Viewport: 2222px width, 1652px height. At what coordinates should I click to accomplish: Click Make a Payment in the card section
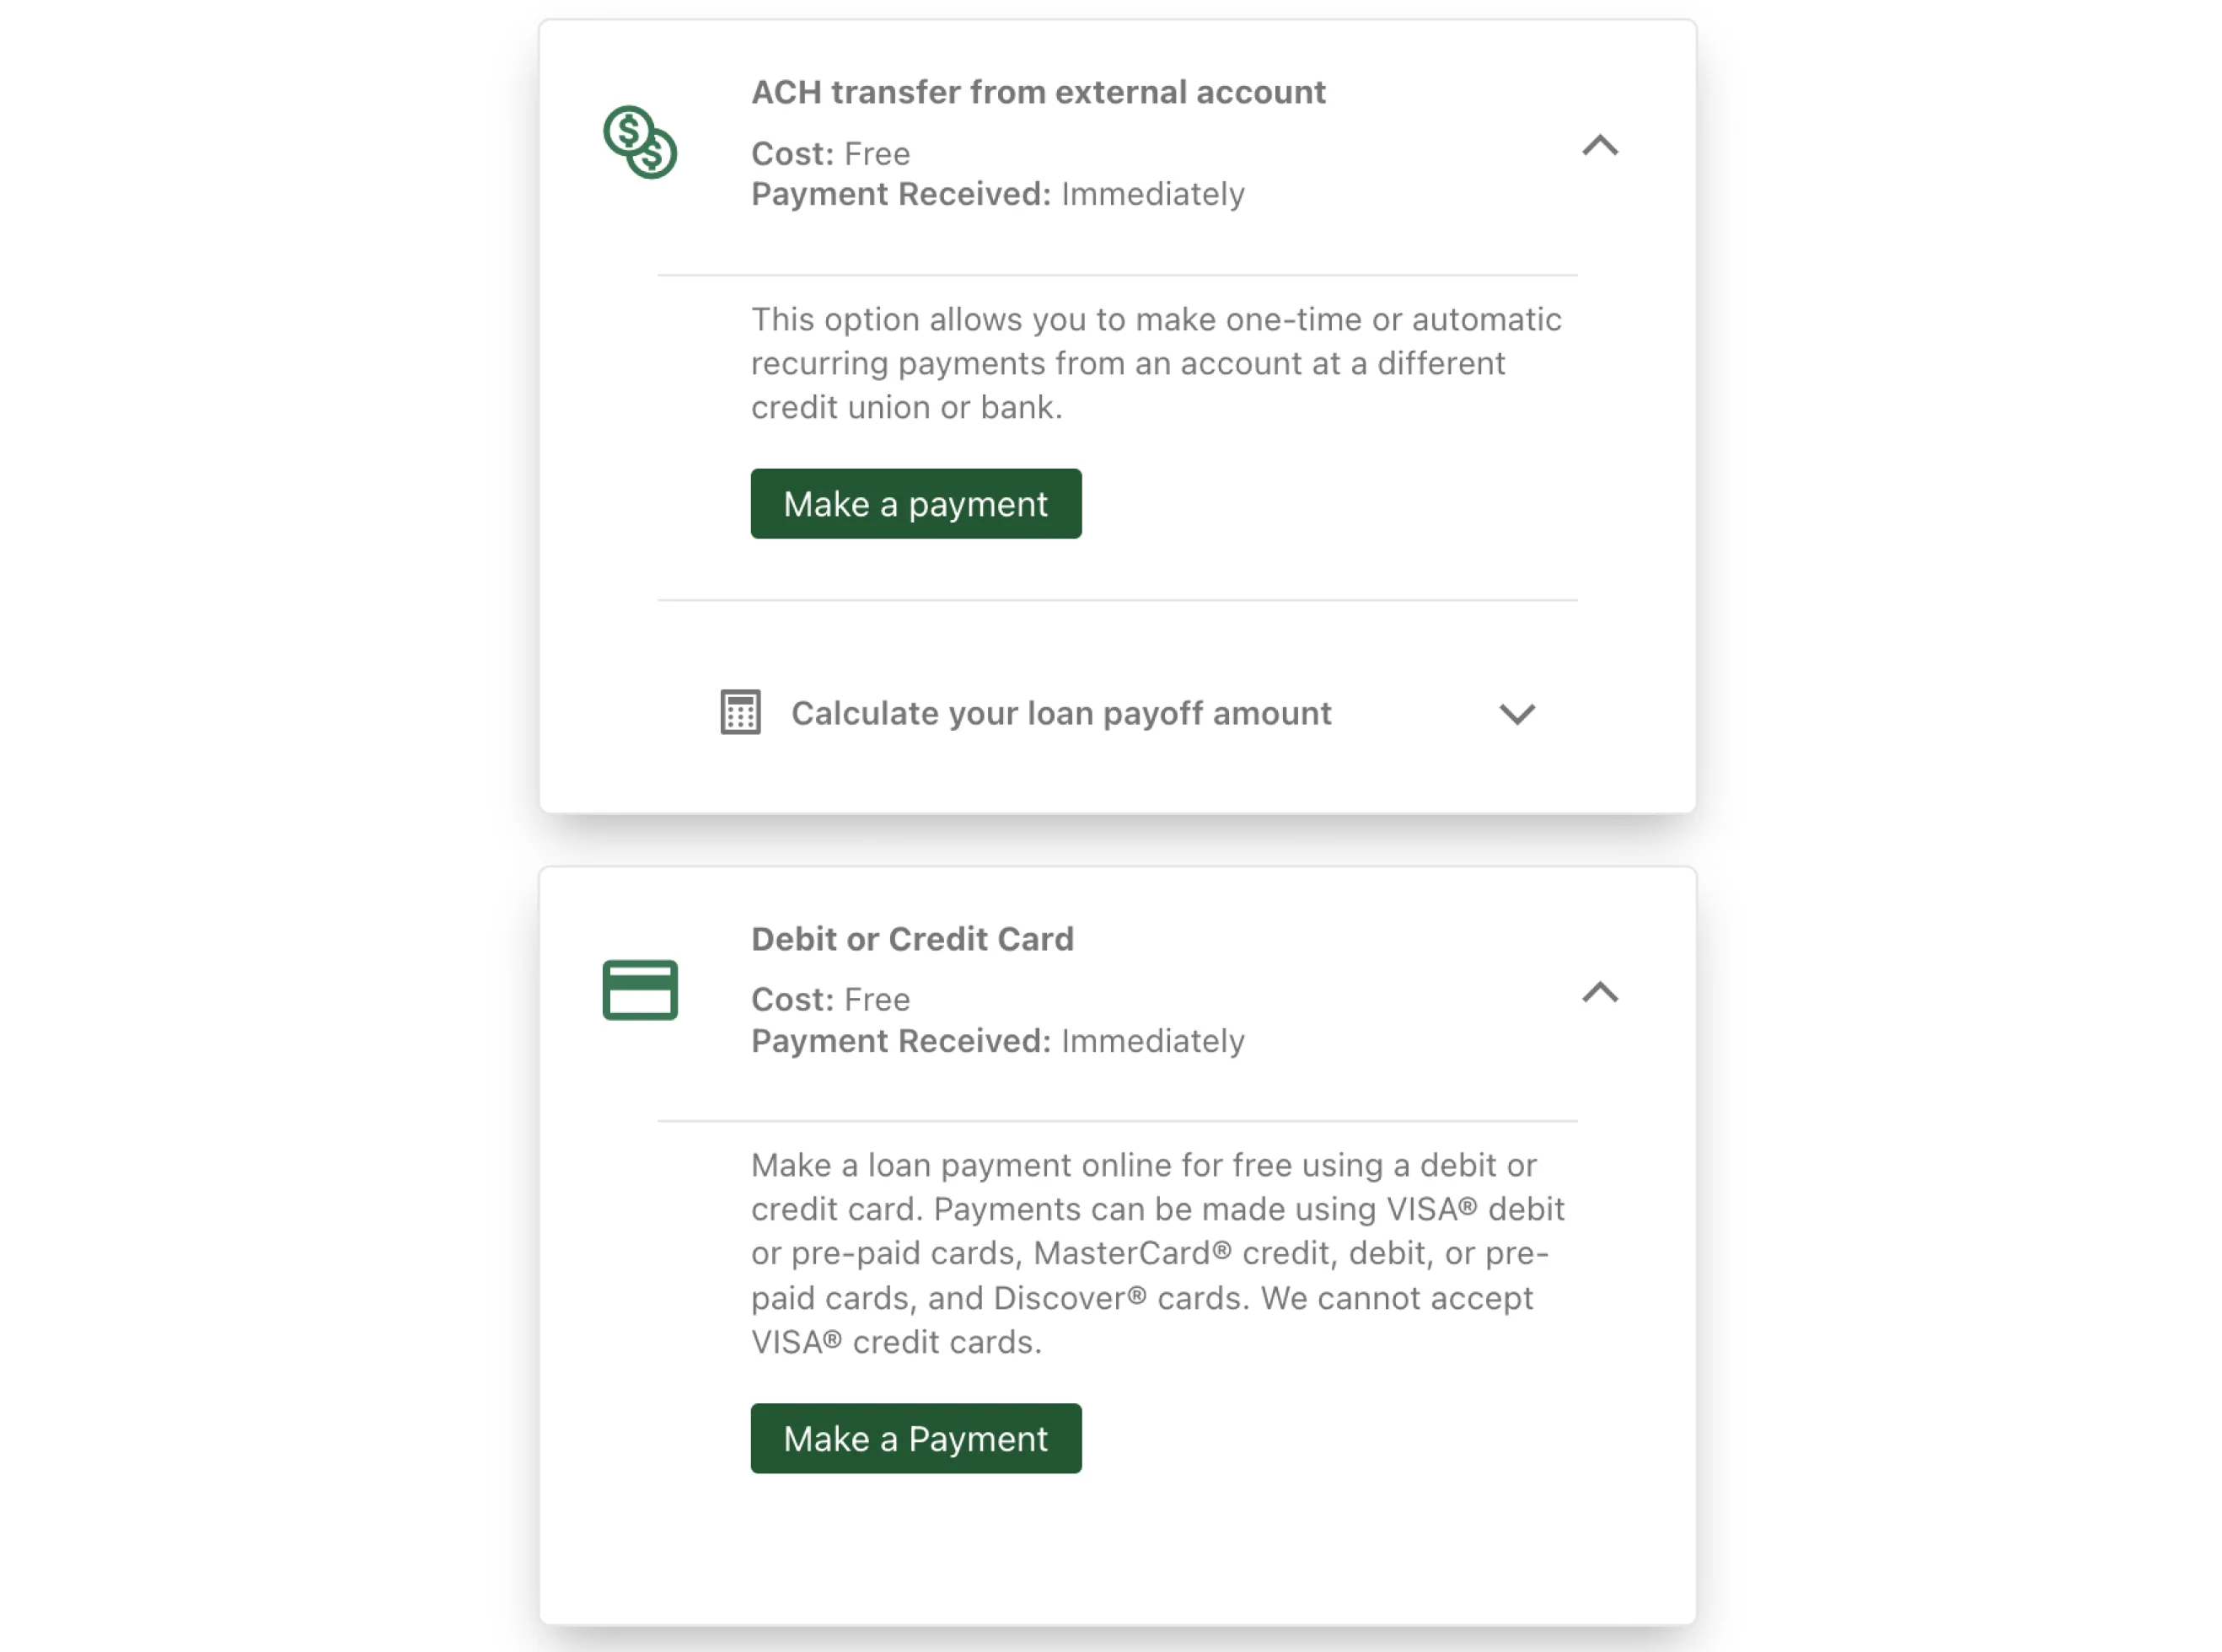pos(915,1438)
